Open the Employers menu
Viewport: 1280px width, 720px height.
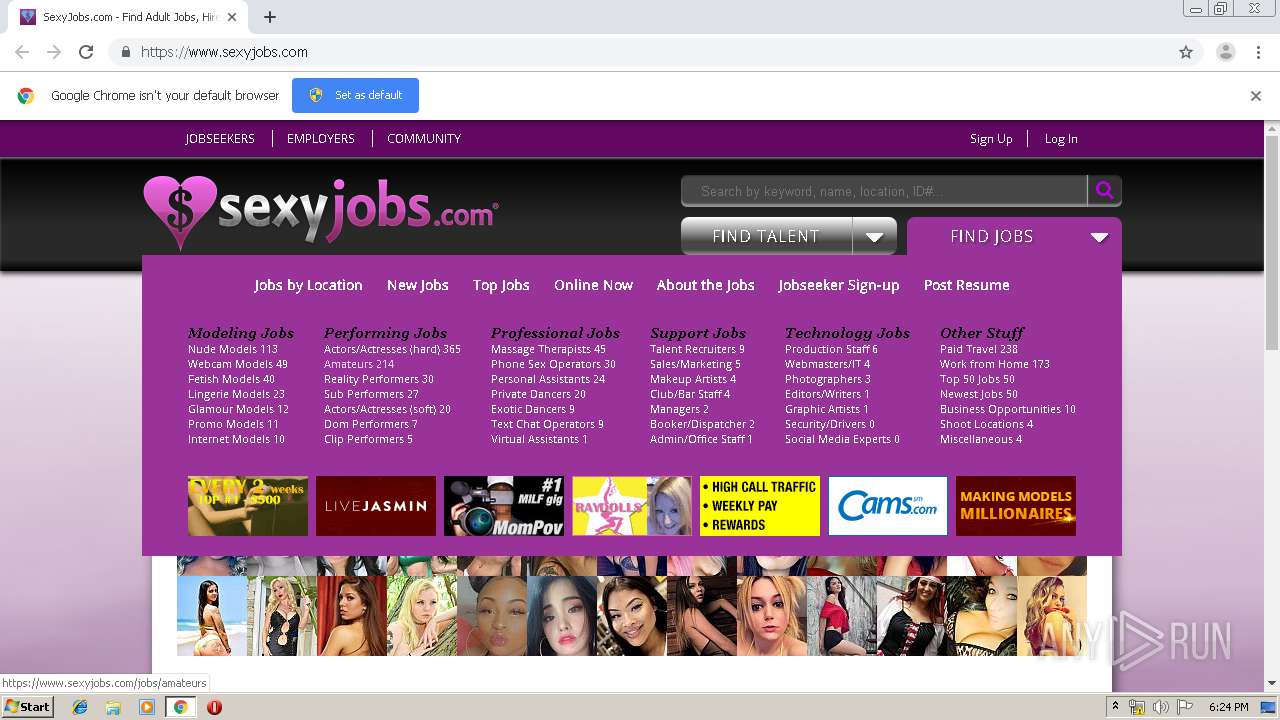pyautogui.click(x=321, y=139)
